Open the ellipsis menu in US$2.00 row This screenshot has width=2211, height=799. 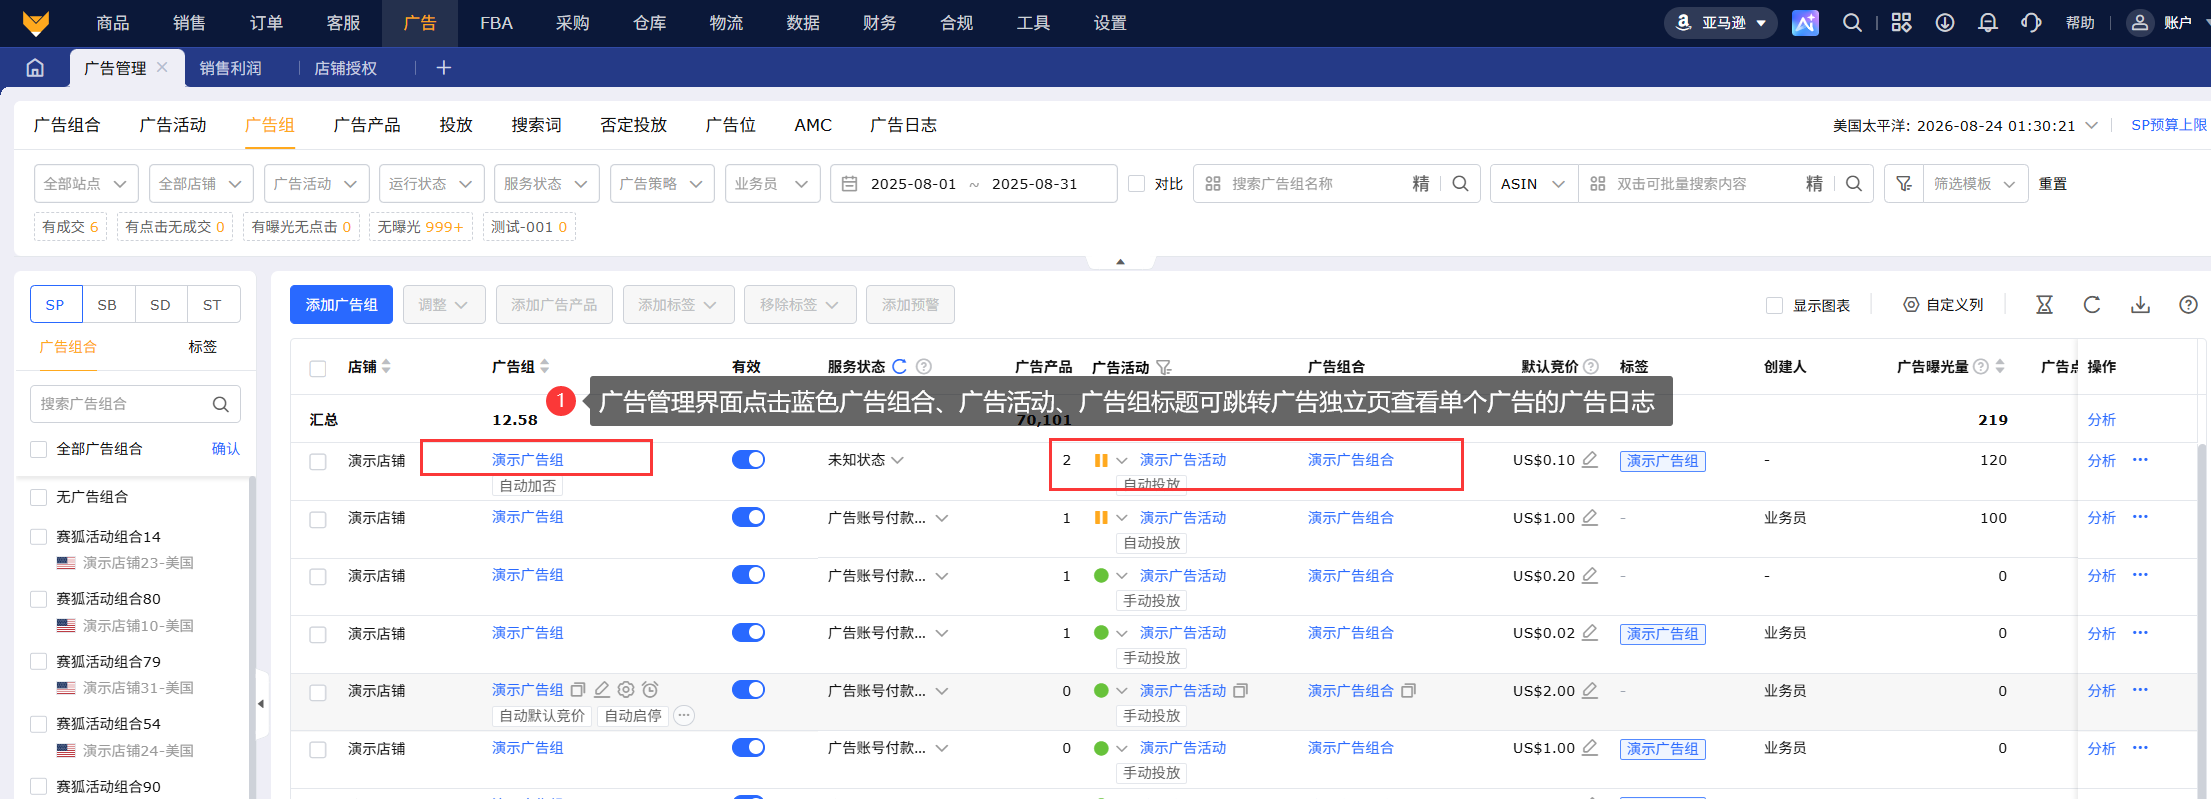2140,690
